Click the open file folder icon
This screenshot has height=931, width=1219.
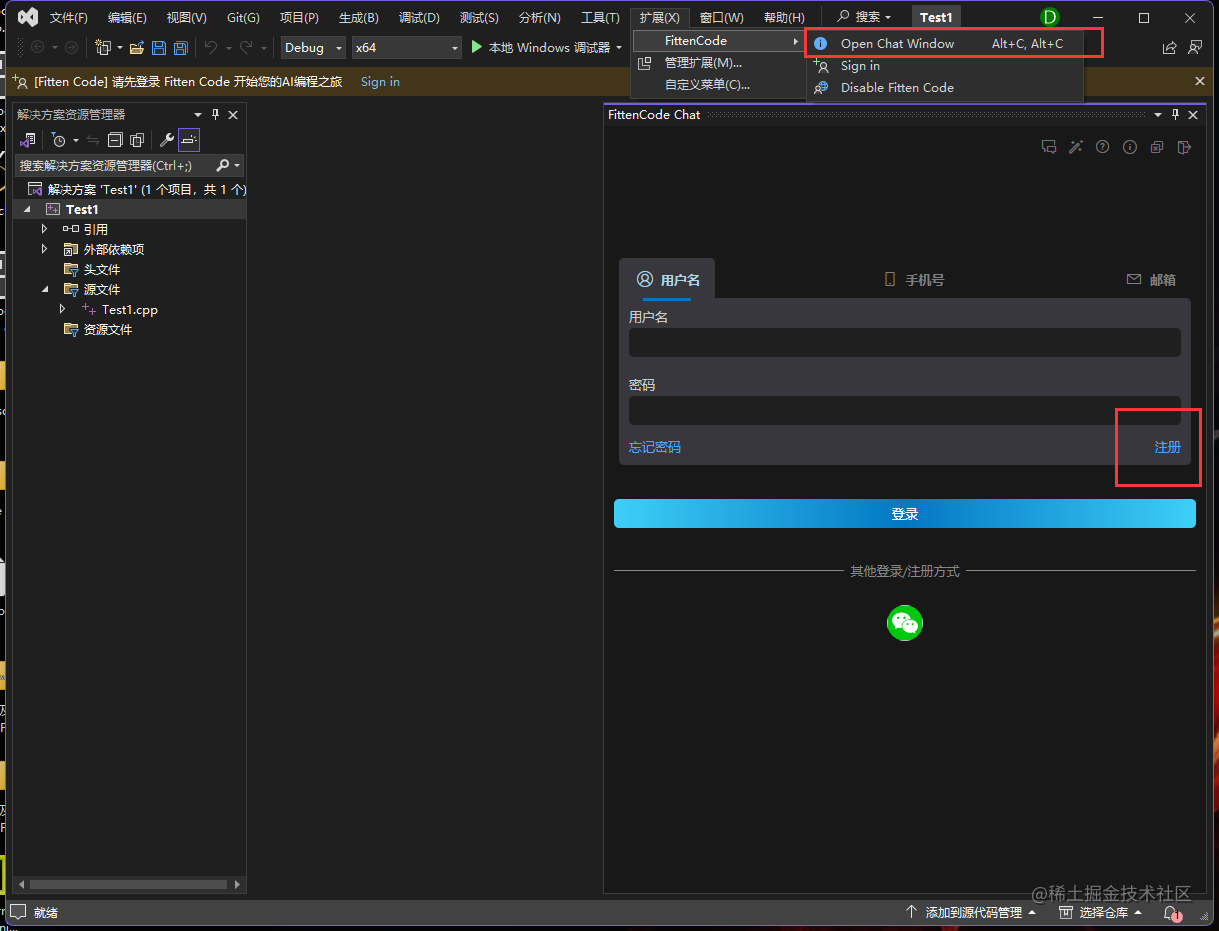[x=136, y=47]
